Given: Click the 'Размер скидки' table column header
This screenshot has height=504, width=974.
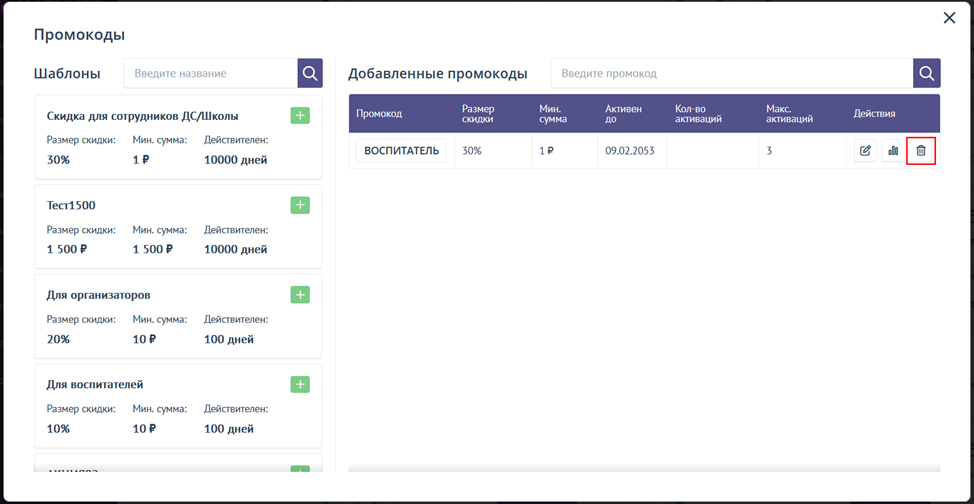Looking at the screenshot, I should click(478, 114).
